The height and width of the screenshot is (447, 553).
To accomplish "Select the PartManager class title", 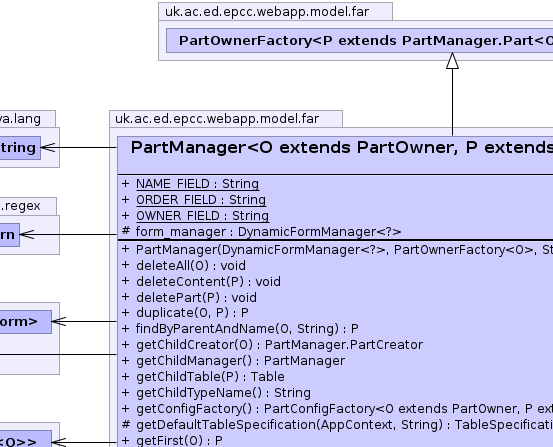I will click(x=341, y=147).
